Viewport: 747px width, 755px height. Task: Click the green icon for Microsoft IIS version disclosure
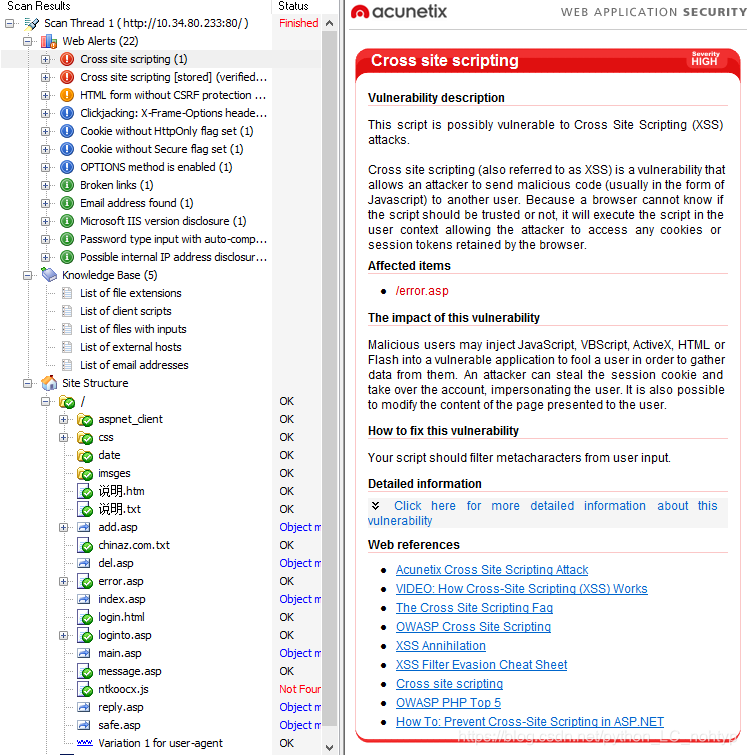click(x=67, y=221)
